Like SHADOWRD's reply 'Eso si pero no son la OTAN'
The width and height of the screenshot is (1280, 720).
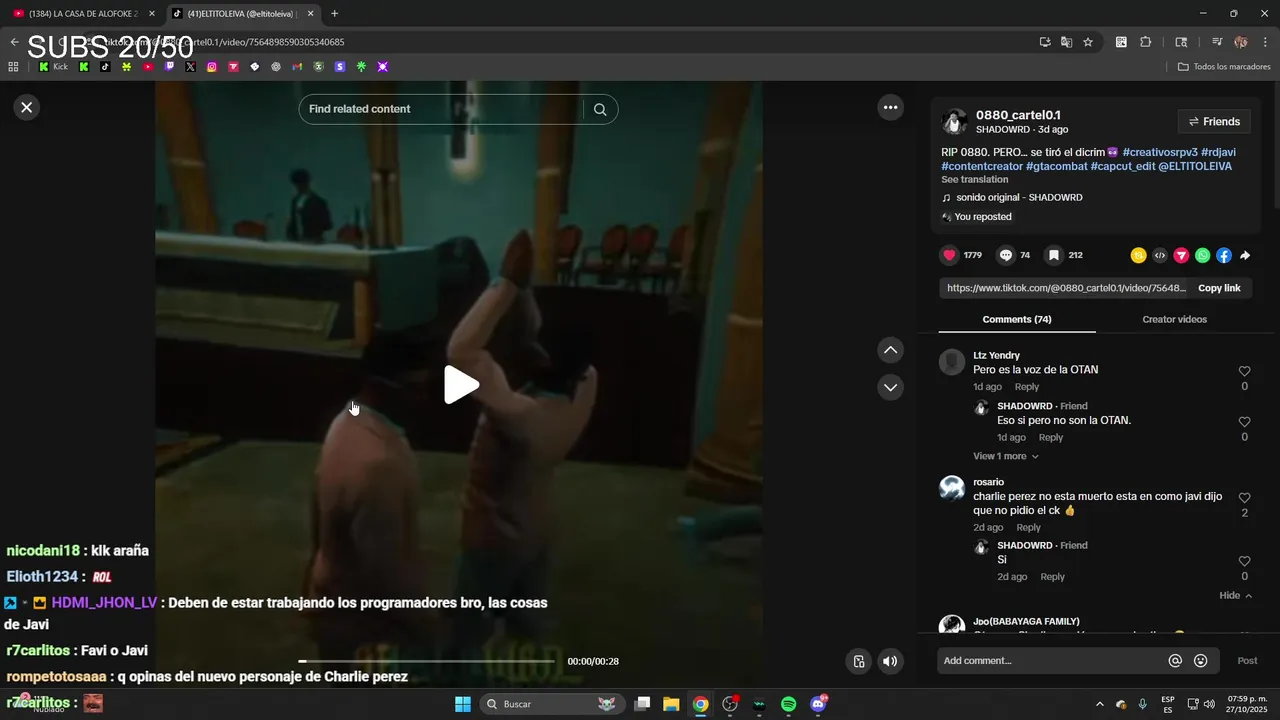pyautogui.click(x=1244, y=422)
